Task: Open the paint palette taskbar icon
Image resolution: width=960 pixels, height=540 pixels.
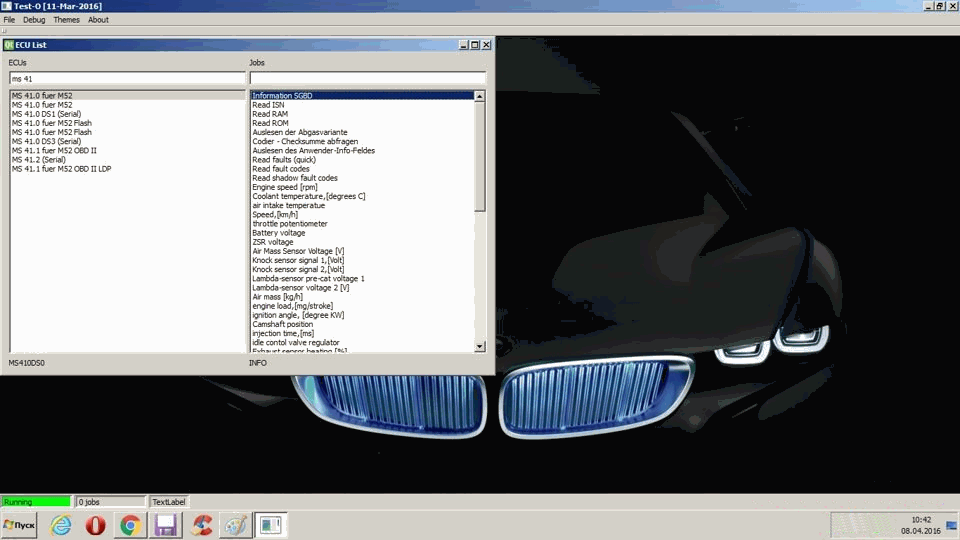Action: (235, 525)
